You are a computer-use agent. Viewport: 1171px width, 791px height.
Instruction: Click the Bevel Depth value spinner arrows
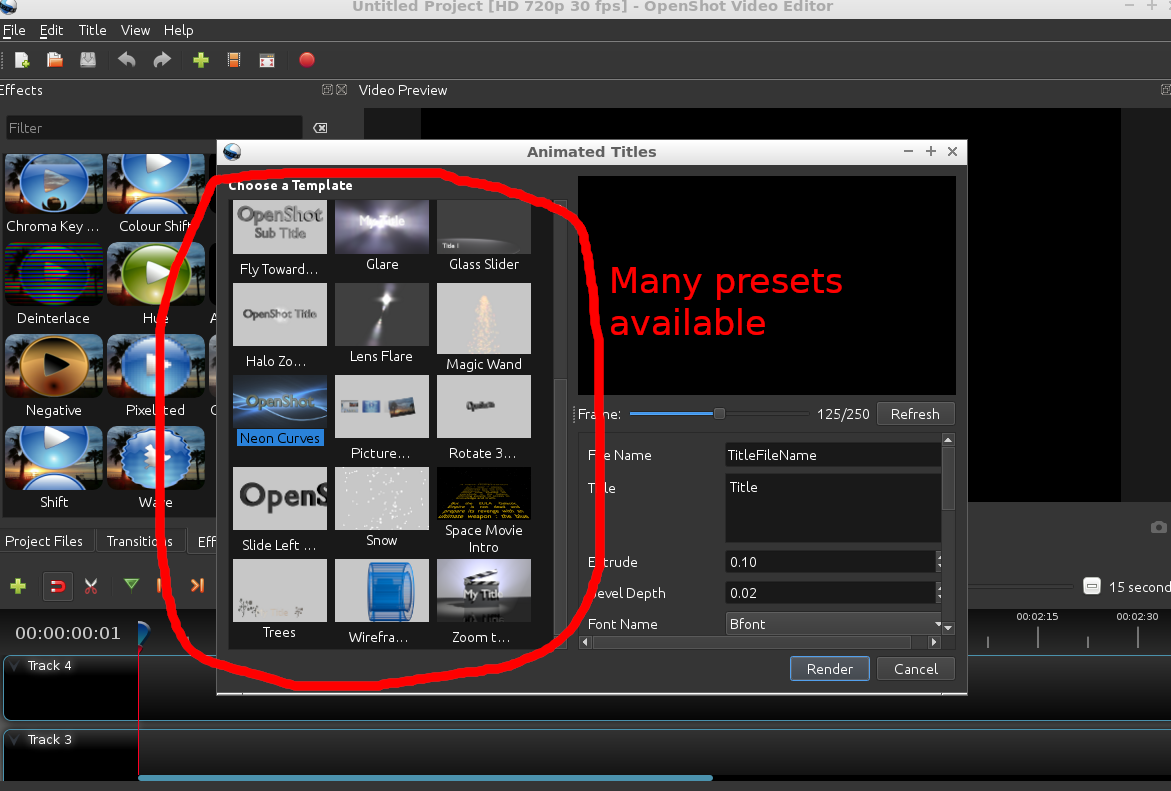(939, 593)
